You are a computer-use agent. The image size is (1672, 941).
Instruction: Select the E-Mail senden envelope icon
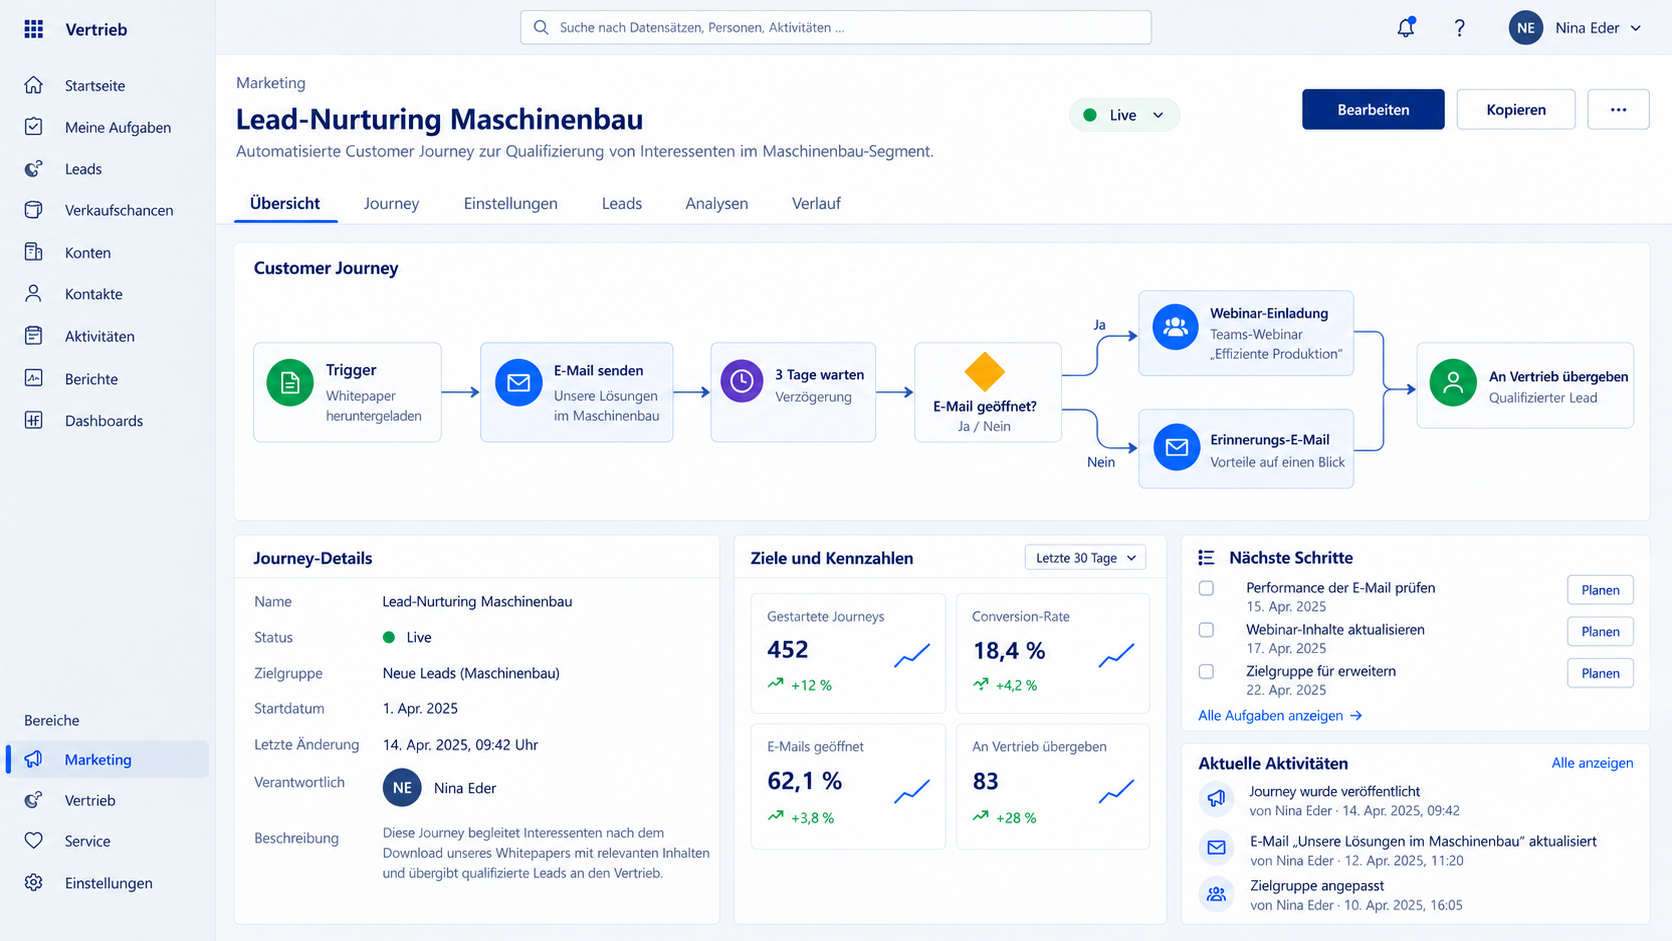518,384
